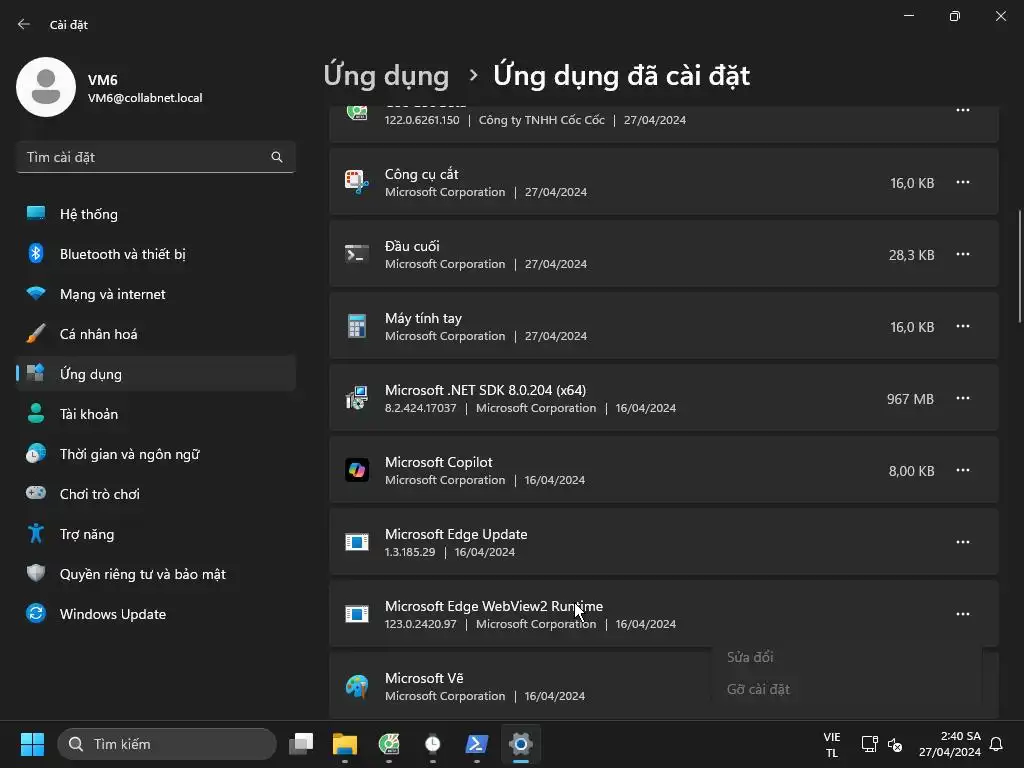
Task: Click the Microsoft .NET SDK icon
Action: coord(357,398)
